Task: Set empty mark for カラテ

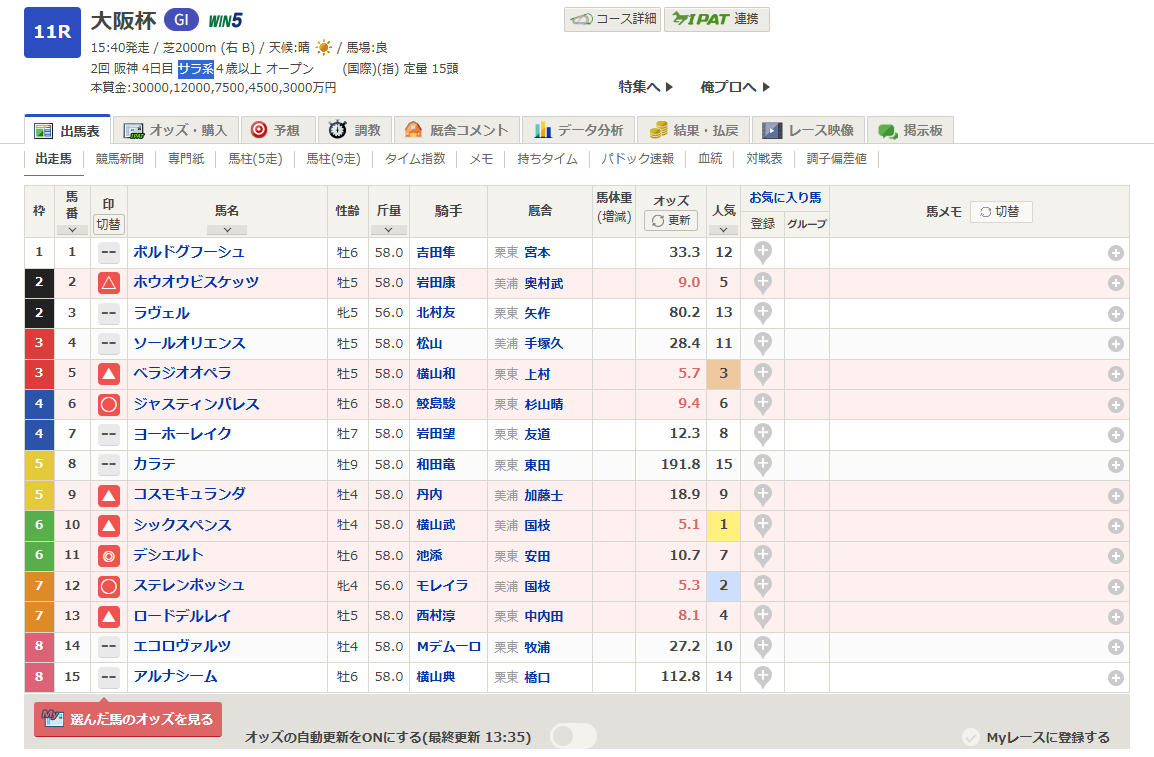Action: tap(109, 465)
